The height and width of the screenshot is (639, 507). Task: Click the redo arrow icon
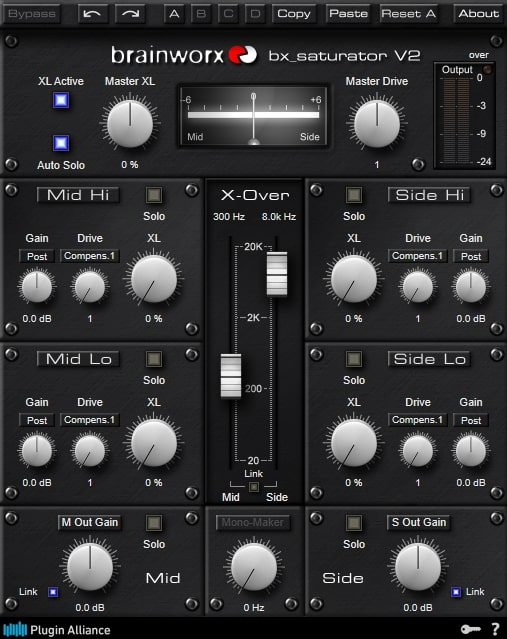click(130, 14)
